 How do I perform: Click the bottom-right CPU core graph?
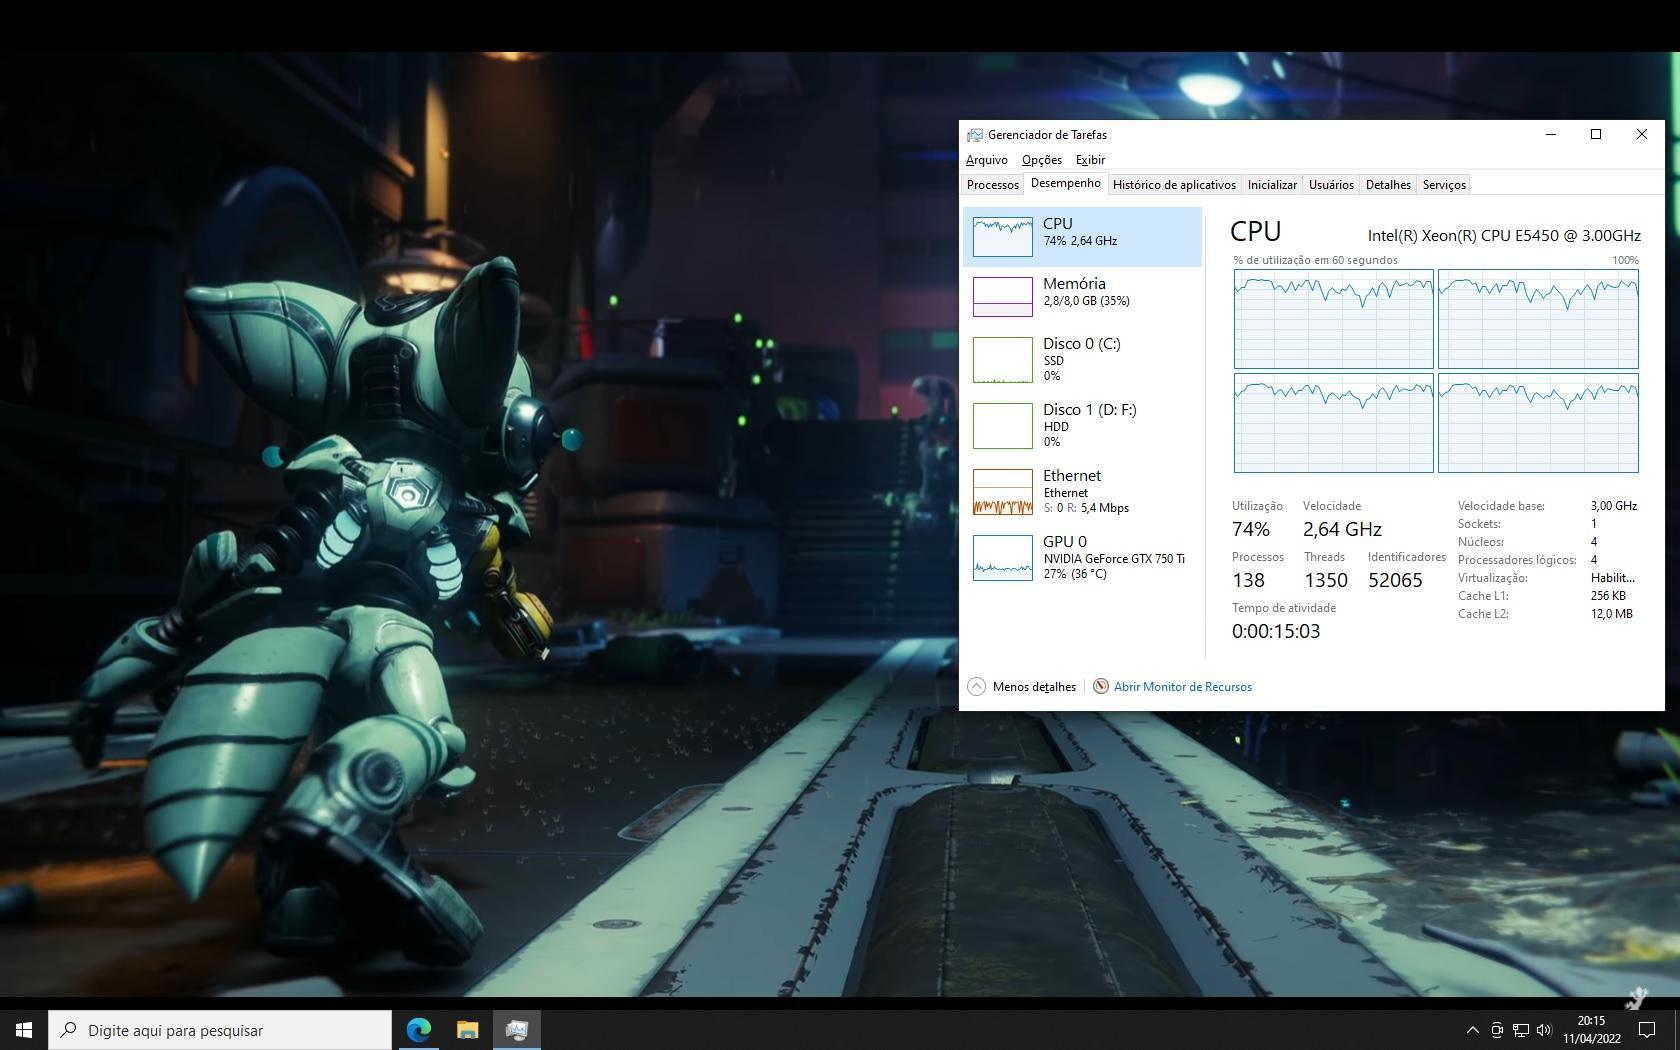point(1538,423)
